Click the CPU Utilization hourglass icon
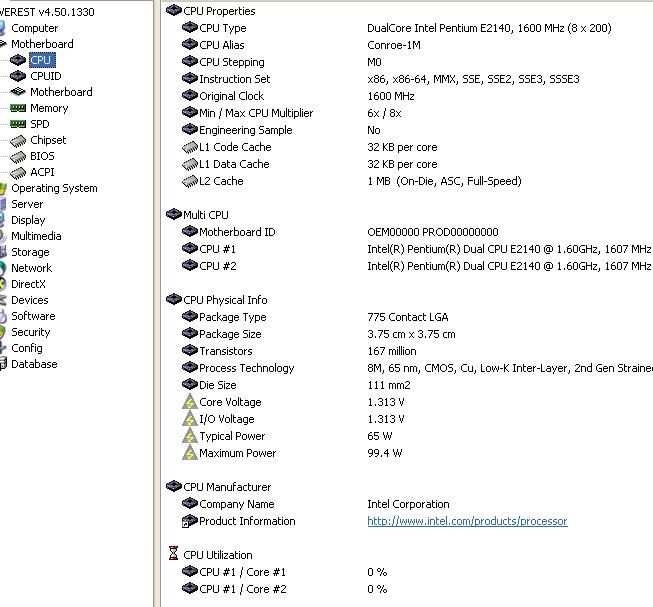This screenshot has width=653, height=607. (174, 553)
